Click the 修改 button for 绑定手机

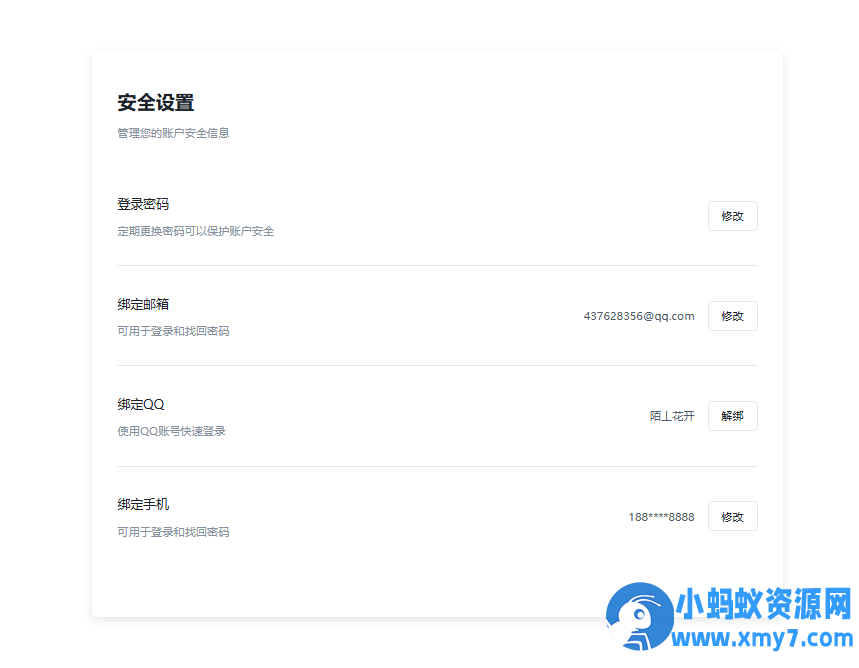click(732, 517)
